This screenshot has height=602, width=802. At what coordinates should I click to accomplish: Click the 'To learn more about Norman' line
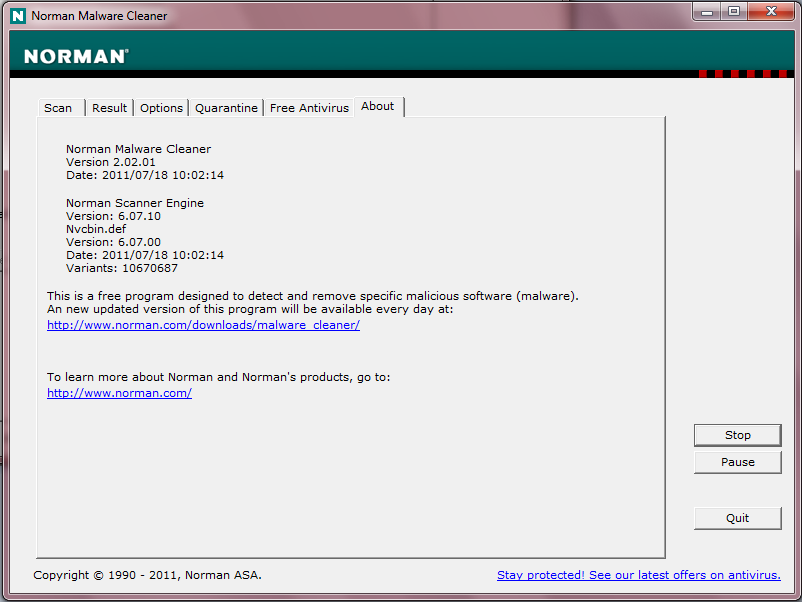pos(218,377)
